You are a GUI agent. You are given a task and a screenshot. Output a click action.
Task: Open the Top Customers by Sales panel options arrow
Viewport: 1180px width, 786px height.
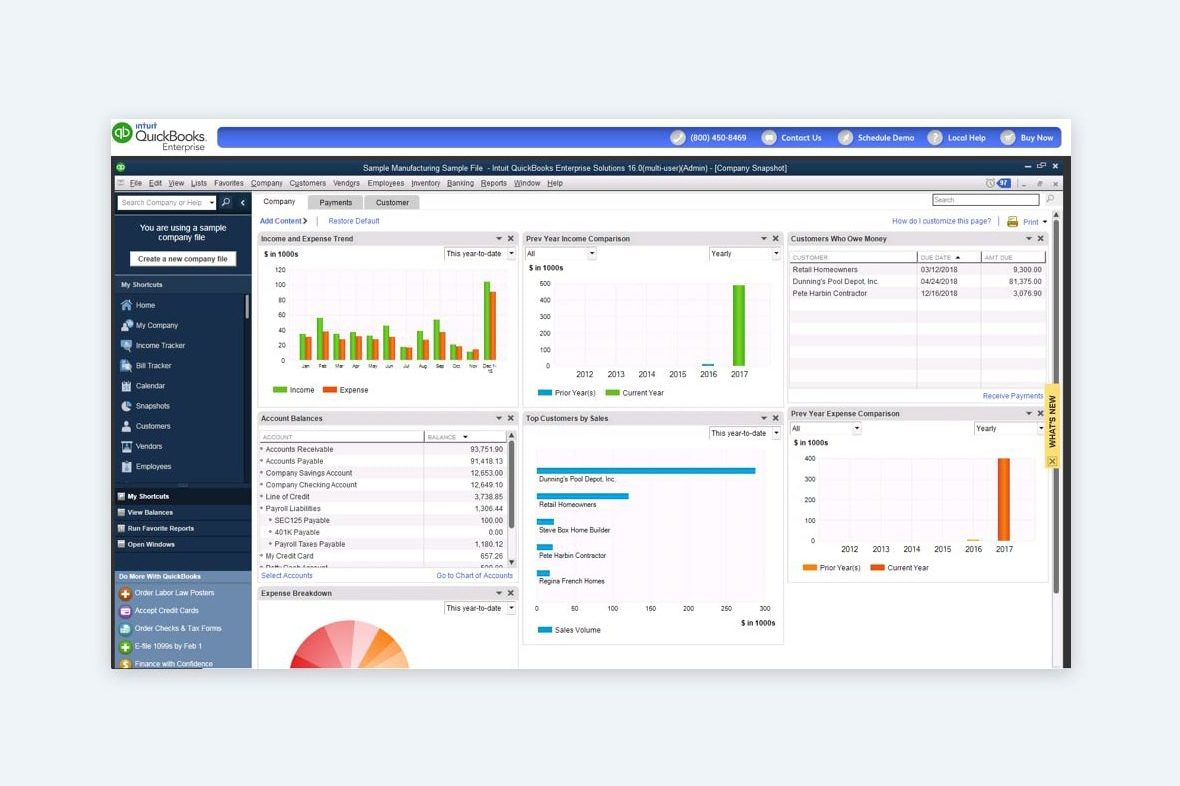763,419
